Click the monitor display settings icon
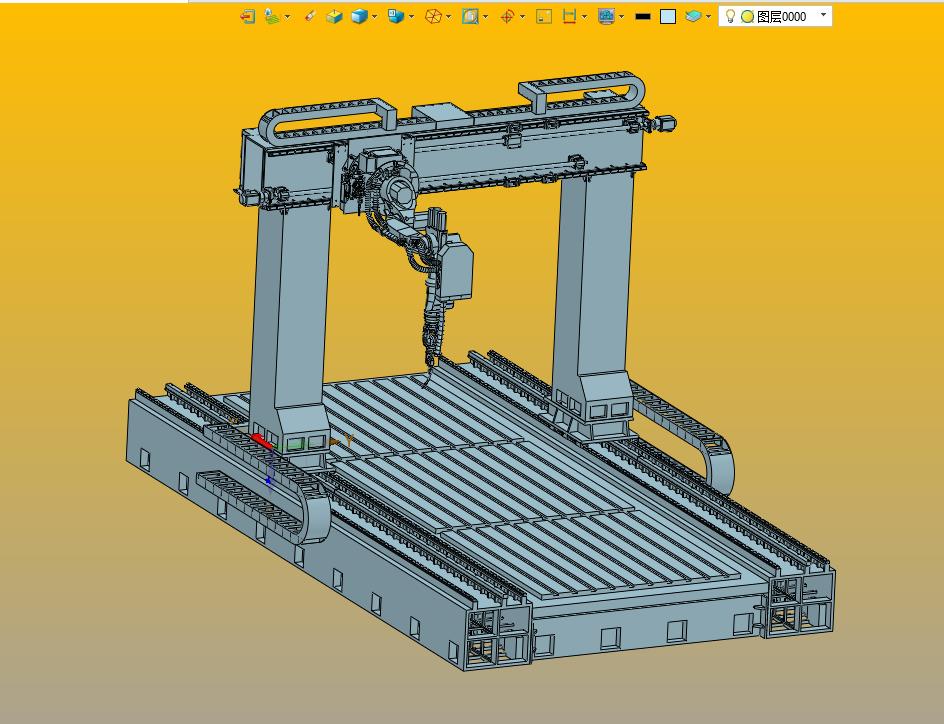944x724 pixels. click(606, 16)
